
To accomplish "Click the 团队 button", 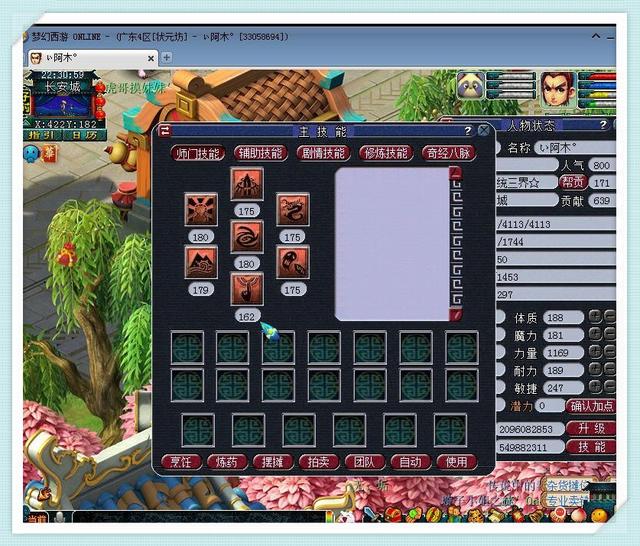I will (x=364, y=462).
